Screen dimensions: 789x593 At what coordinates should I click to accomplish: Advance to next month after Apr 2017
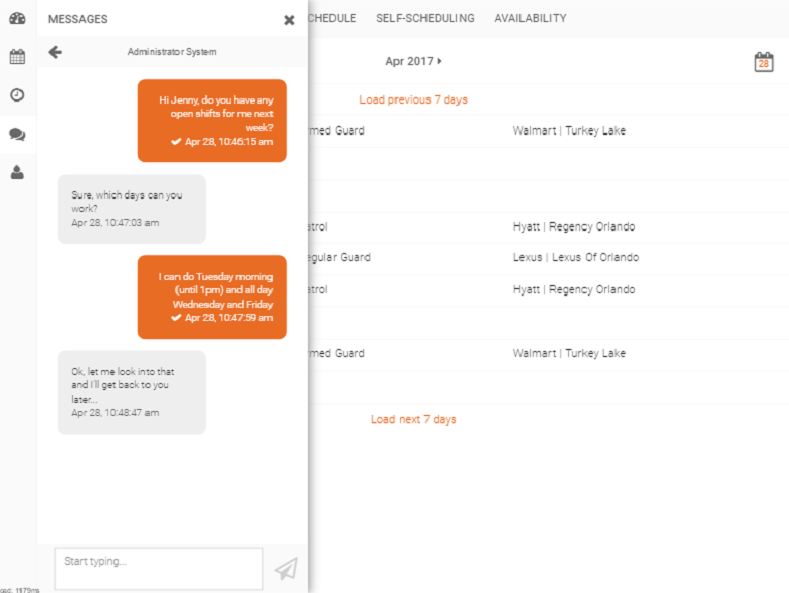tap(440, 62)
